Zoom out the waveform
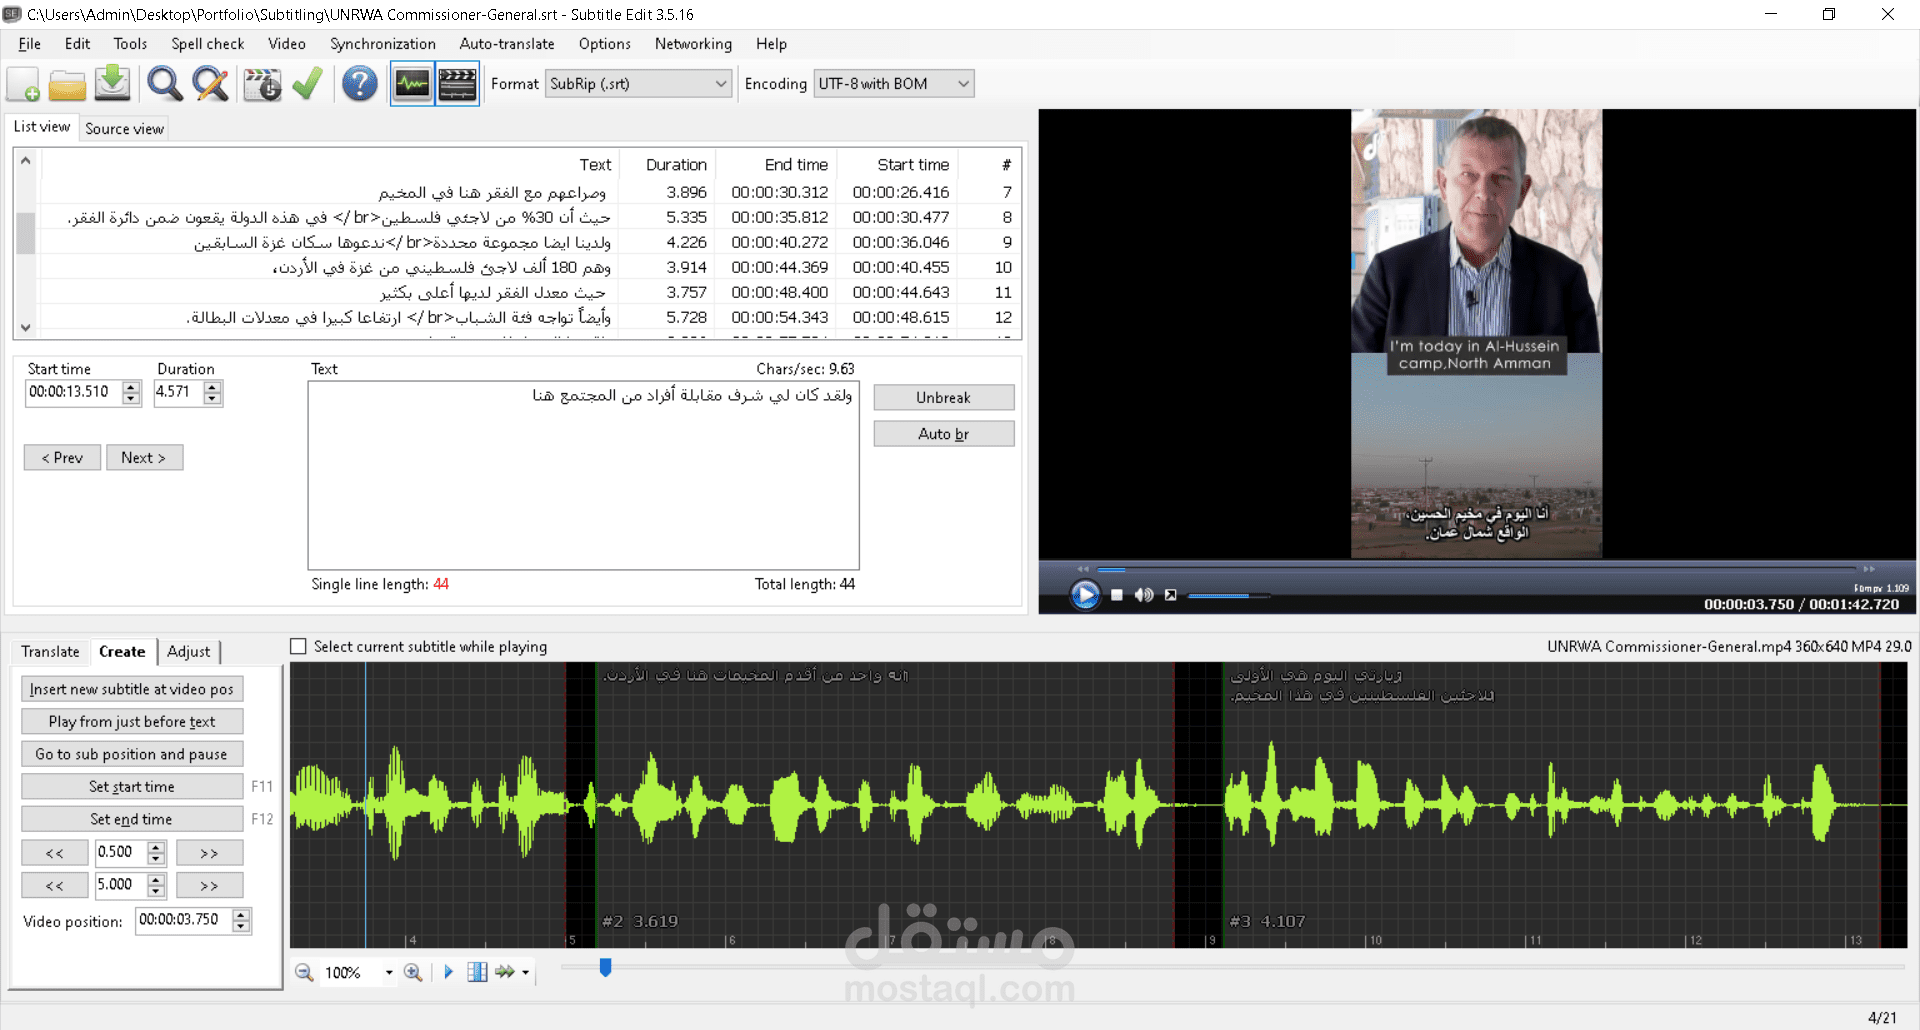The image size is (1920, 1030). click(304, 972)
